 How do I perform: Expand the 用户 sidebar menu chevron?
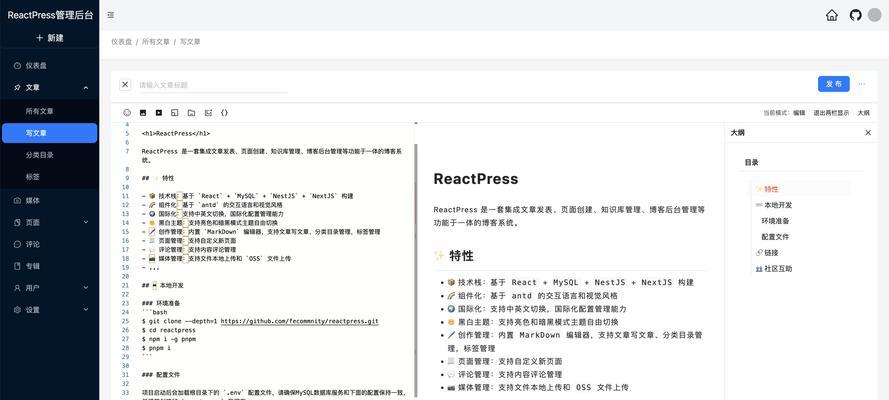pyautogui.click(x=86, y=288)
